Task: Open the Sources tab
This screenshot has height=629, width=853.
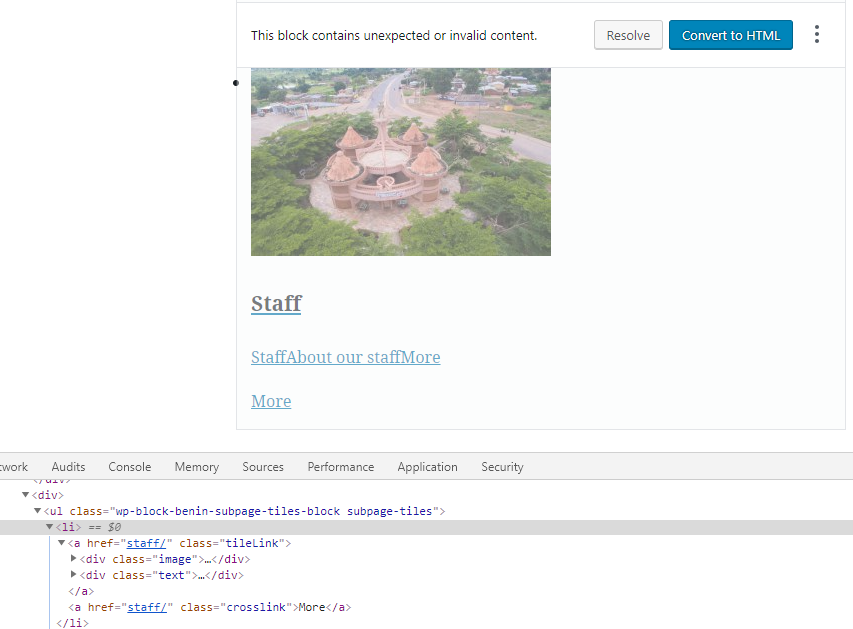Action: click(x=263, y=467)
